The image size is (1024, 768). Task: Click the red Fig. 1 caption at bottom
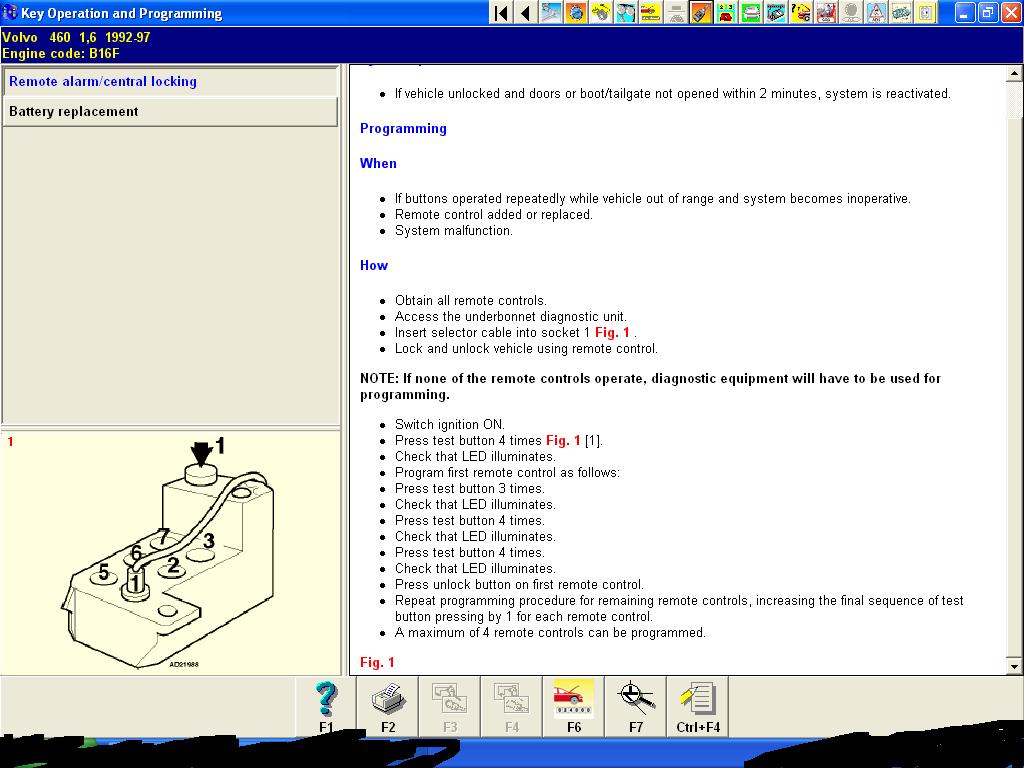[377, 662]
